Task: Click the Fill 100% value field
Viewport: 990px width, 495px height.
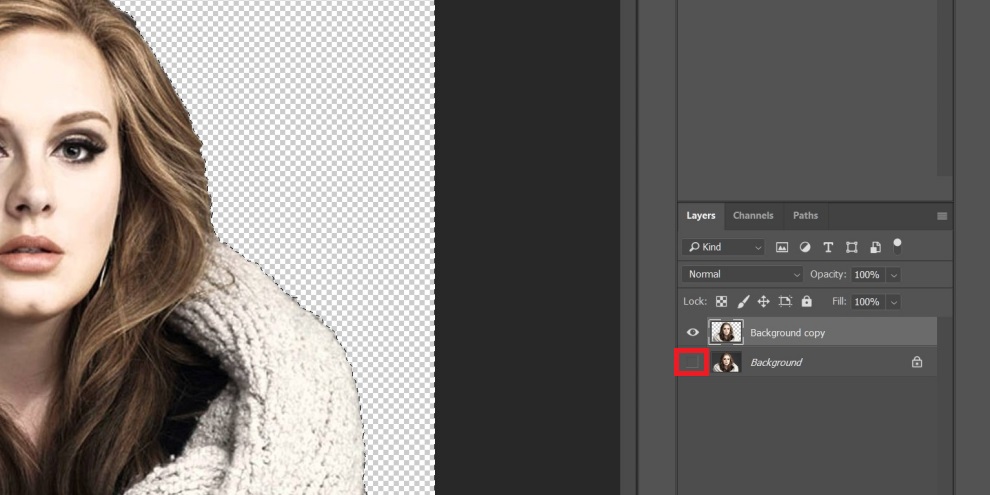Action: coord(868,302)
